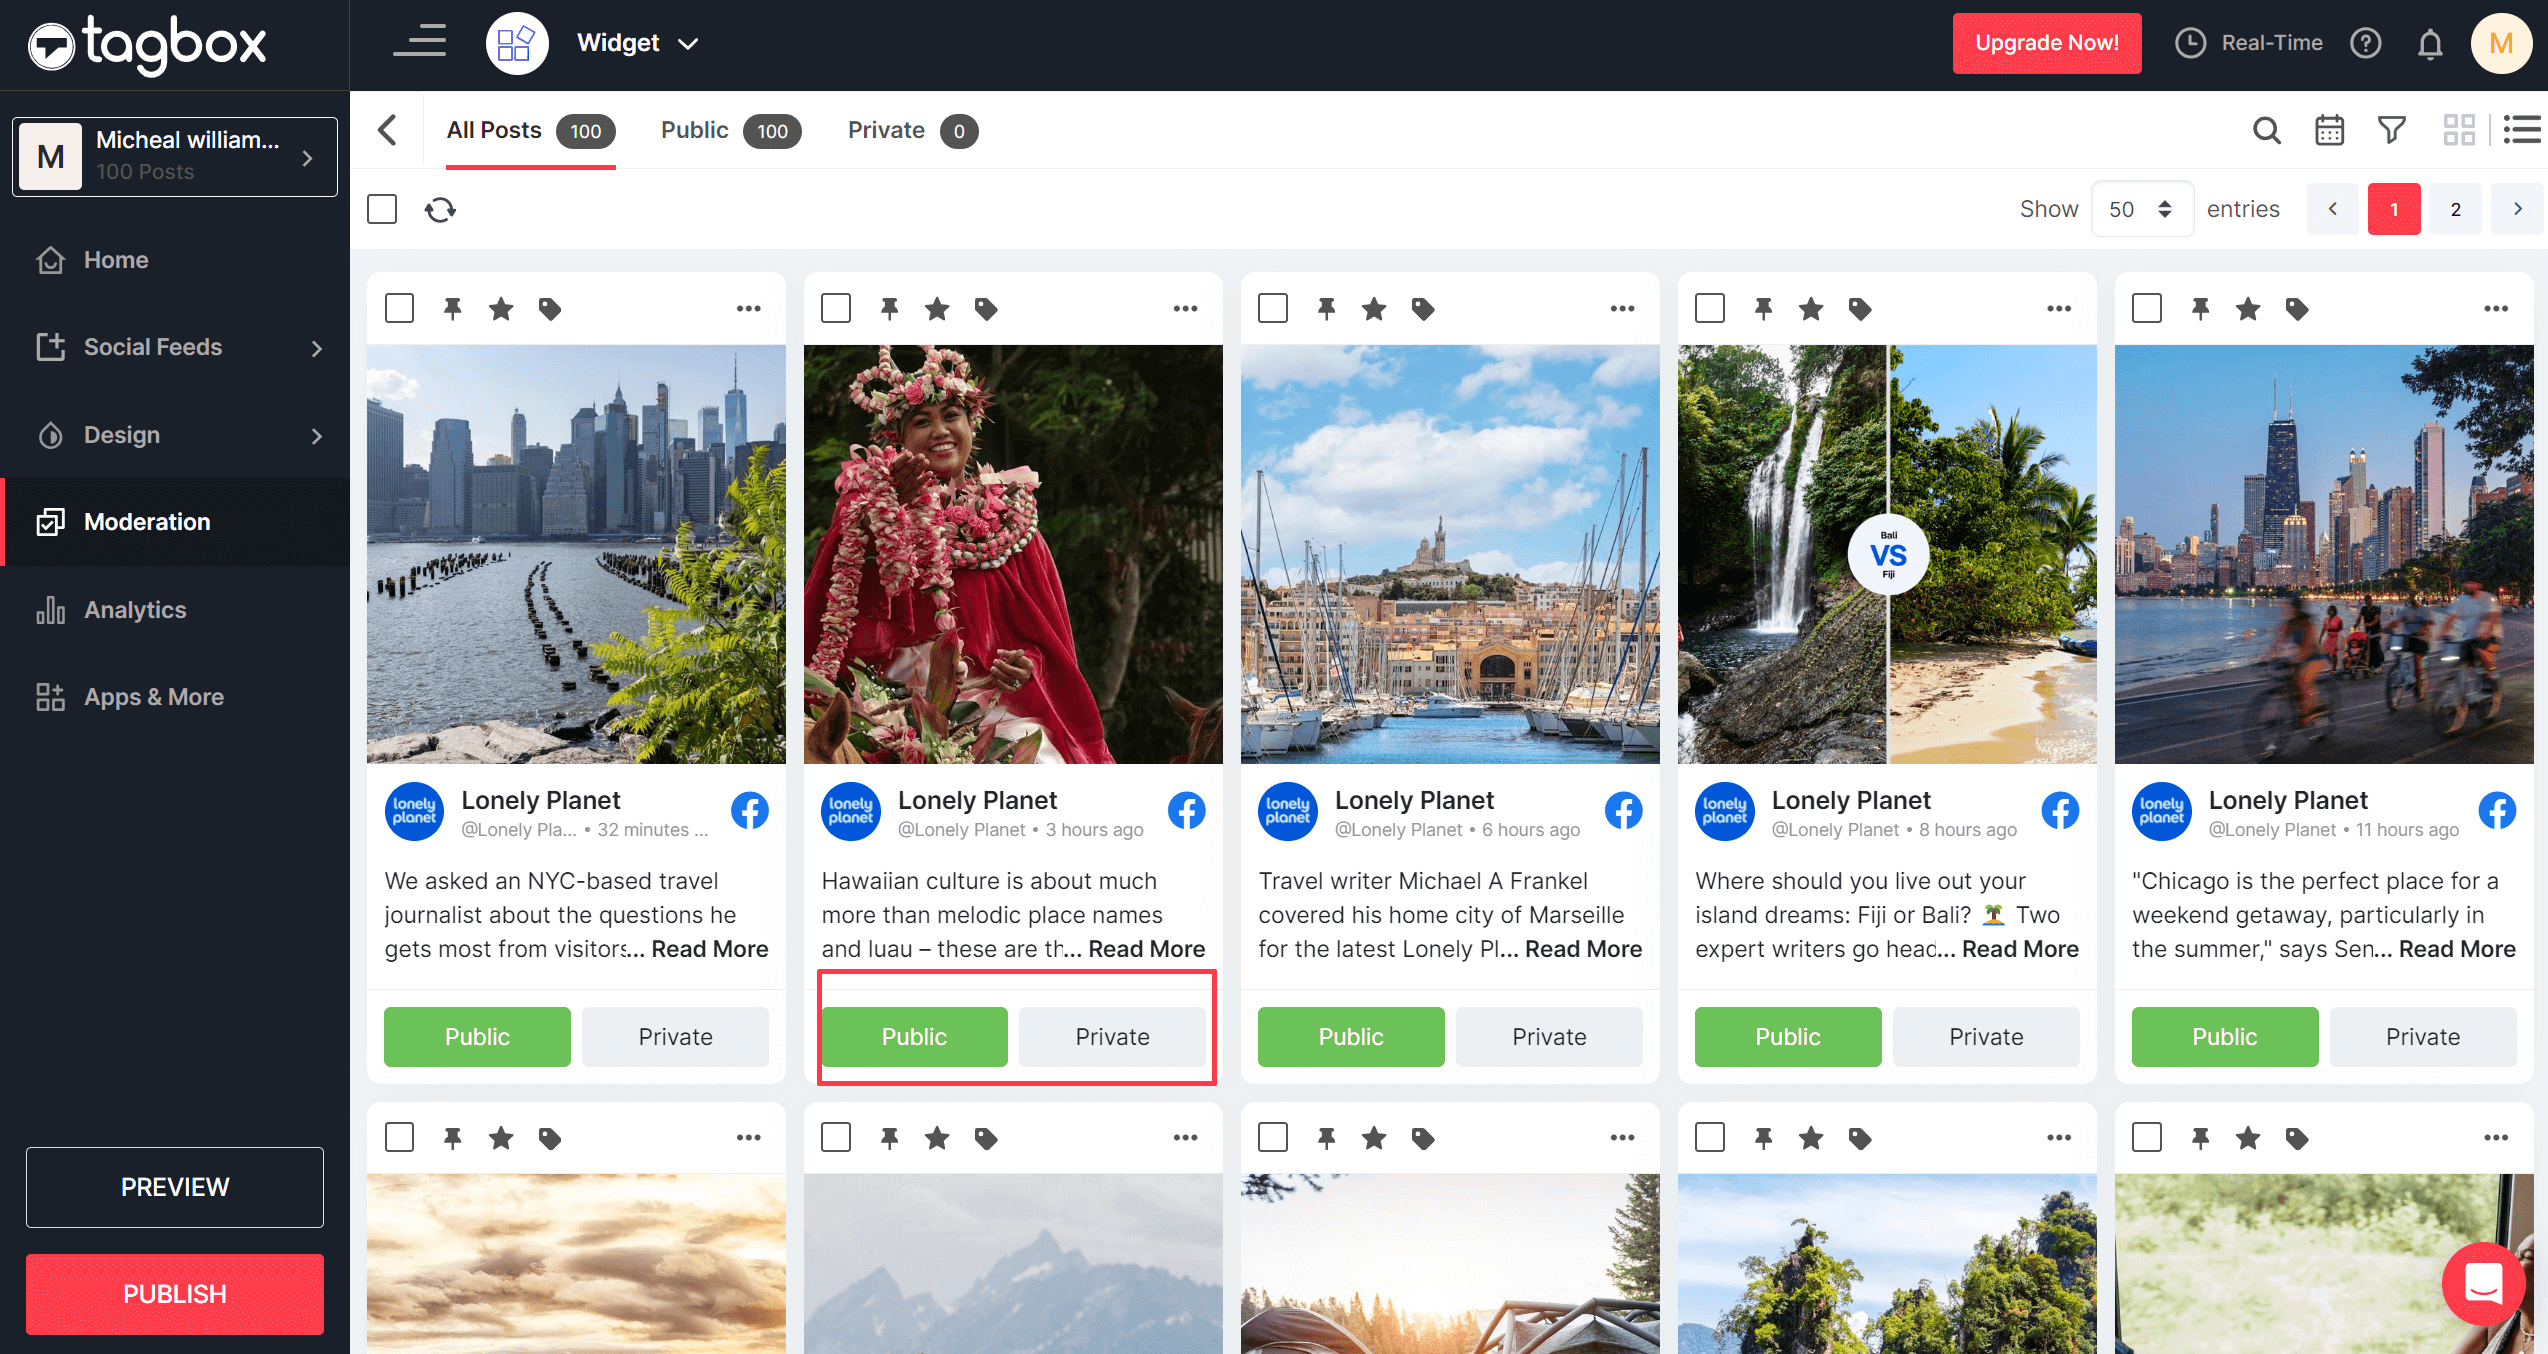Select the Moderation section in sidebar

146,521
